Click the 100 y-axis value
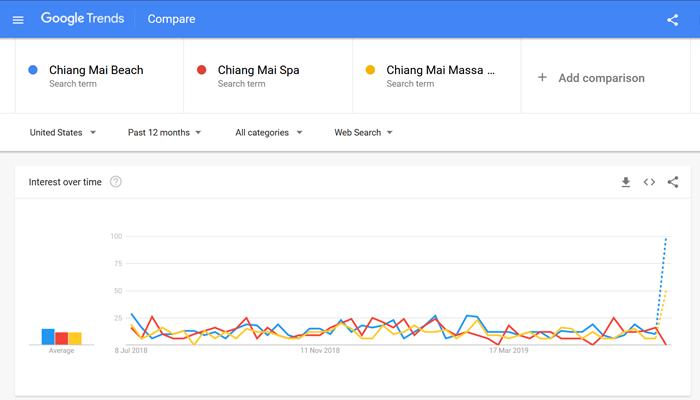Screen dimensions: 700x400 click(x=116, y=236)
